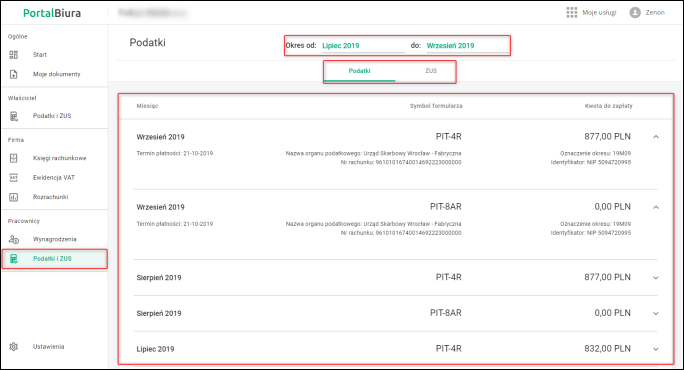Image resolution: width=684 pixels, height=370 pixels.
Task: Click the Księgi rachunkowe book icon
Action: (x=14, y=158)
